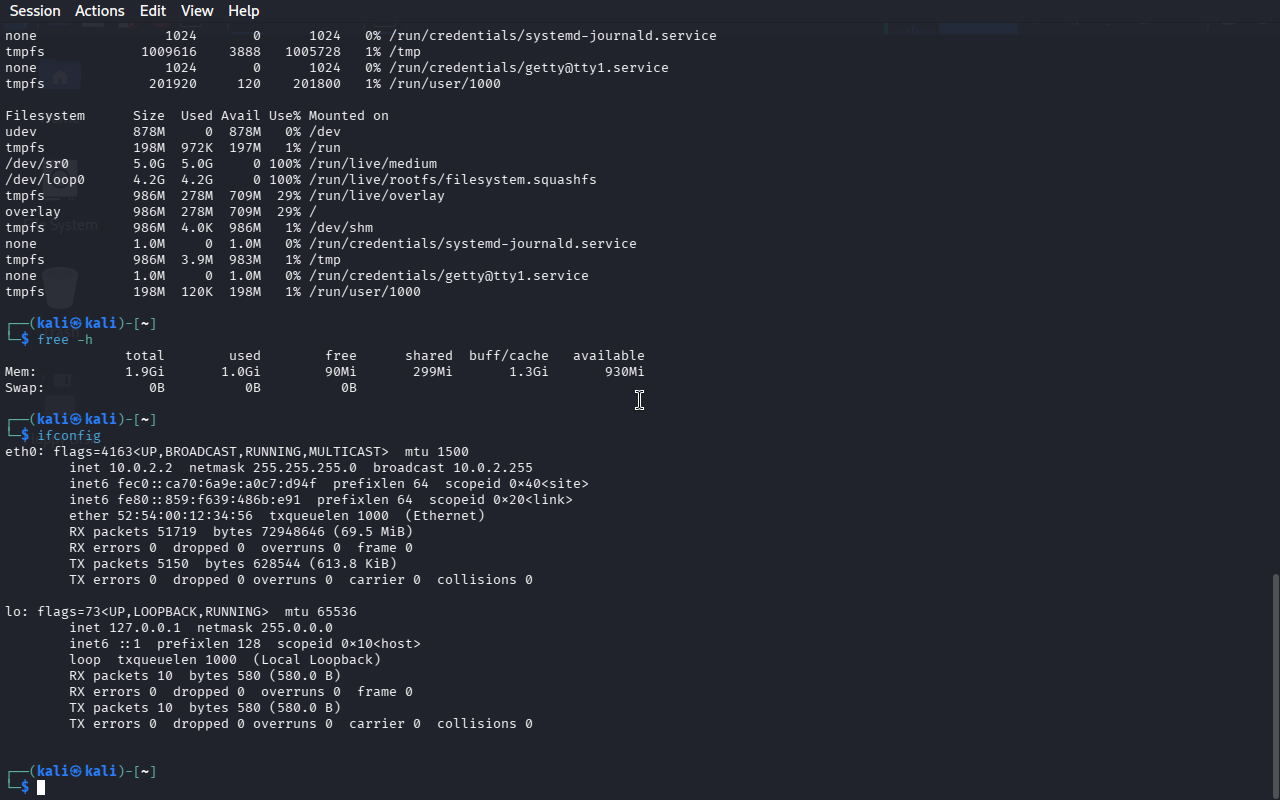Open the View menu
The image size is (1280, 800).
tap(197, 11)
